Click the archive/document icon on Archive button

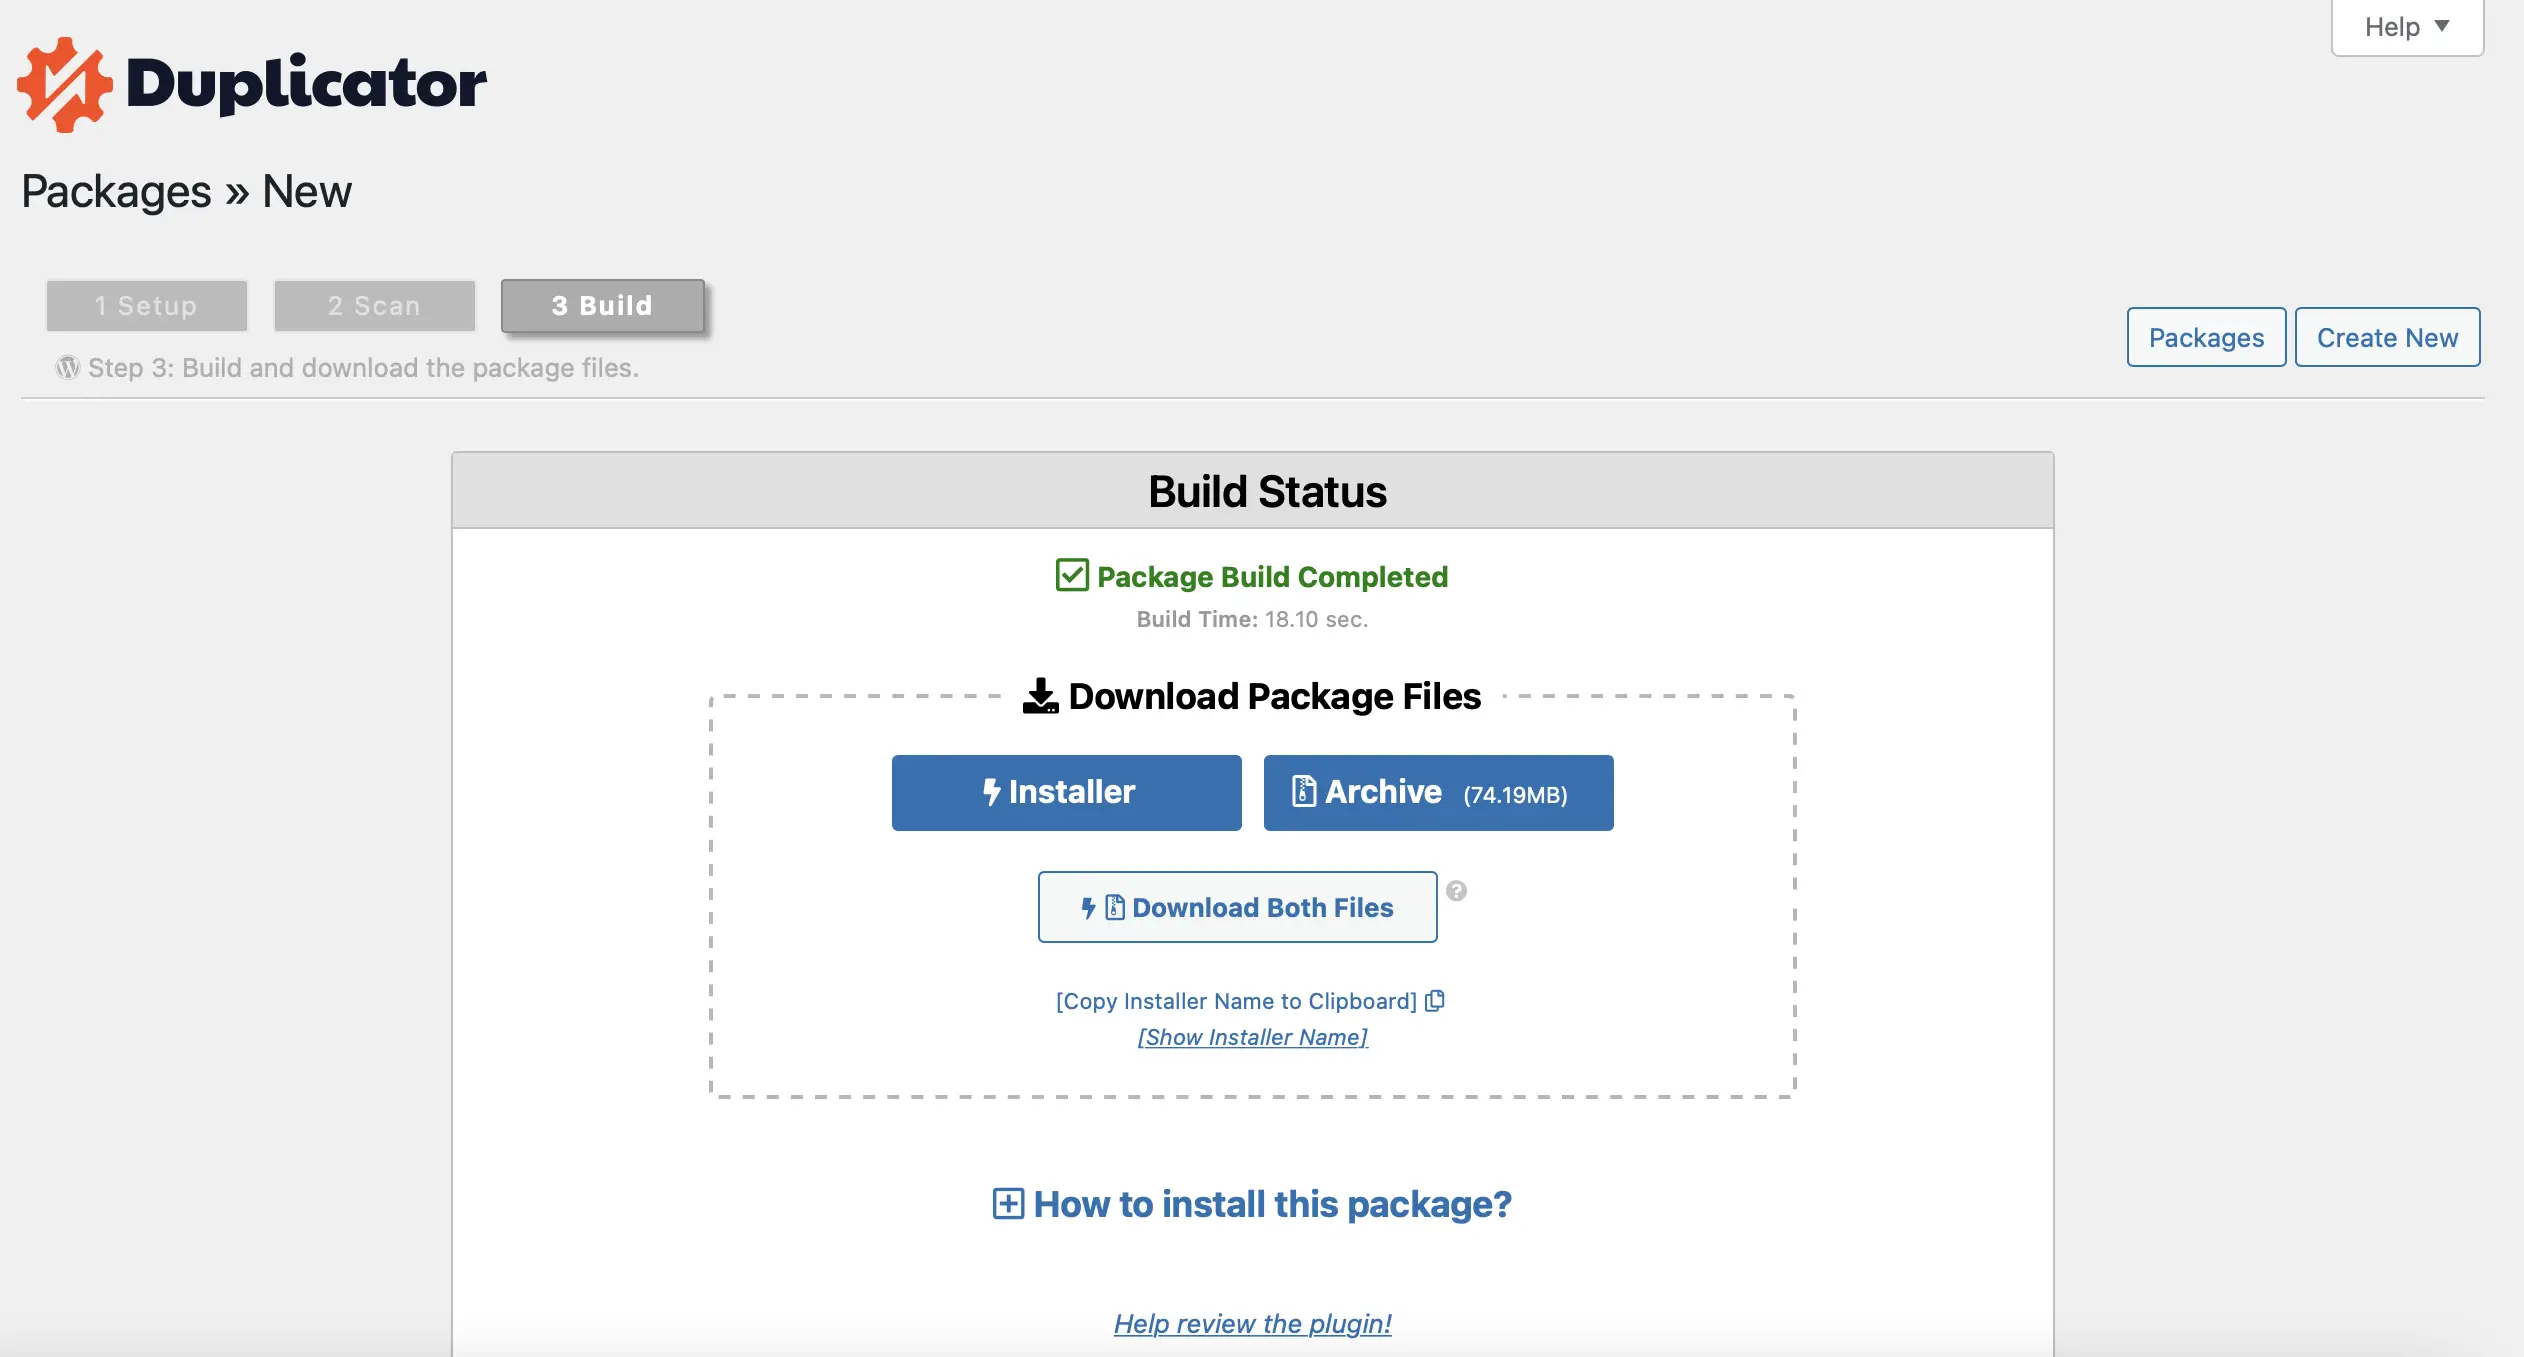(1303, 792)
